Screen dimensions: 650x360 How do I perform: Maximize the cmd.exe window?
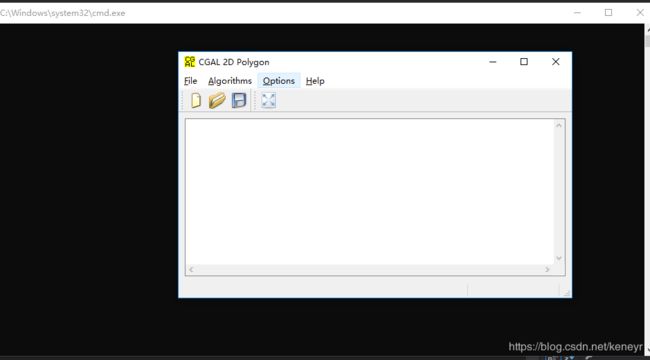point(608,12)
